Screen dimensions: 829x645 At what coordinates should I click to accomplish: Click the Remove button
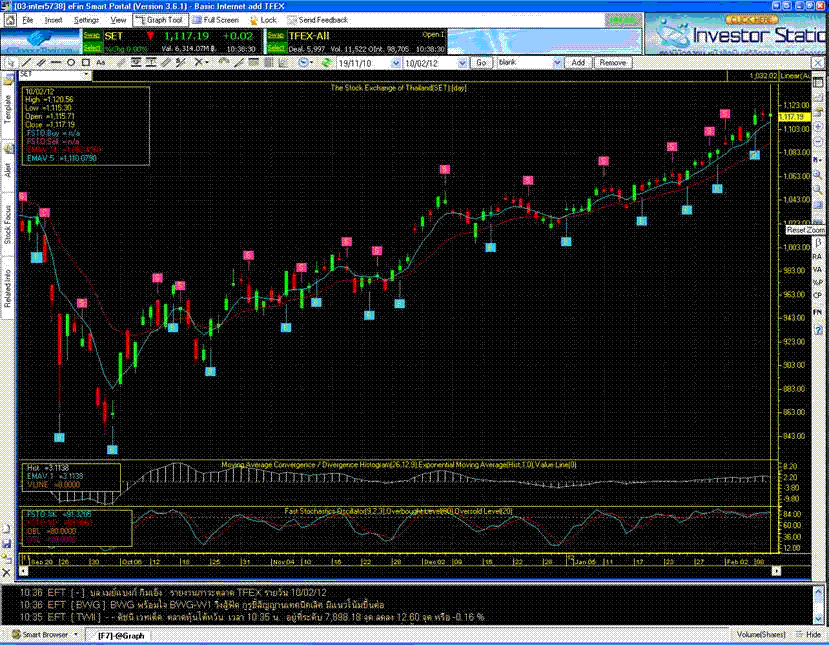click(613, 63)
